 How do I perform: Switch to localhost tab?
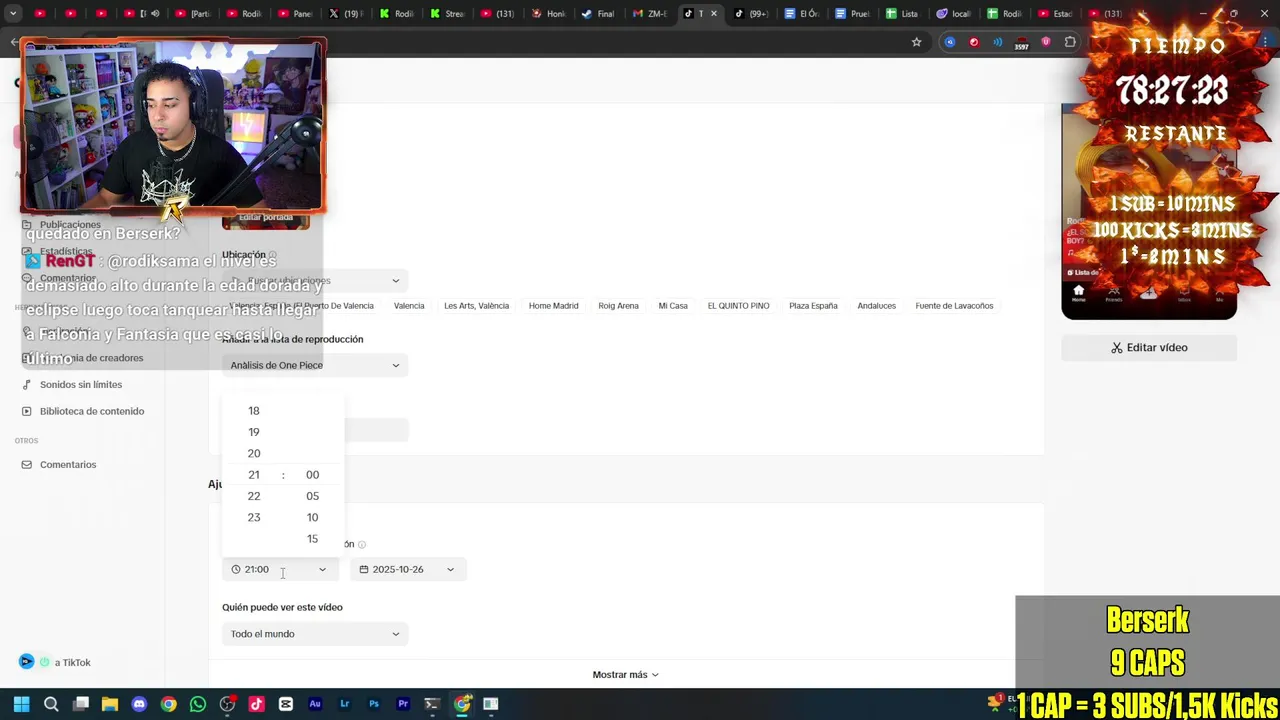pos(954,14)
